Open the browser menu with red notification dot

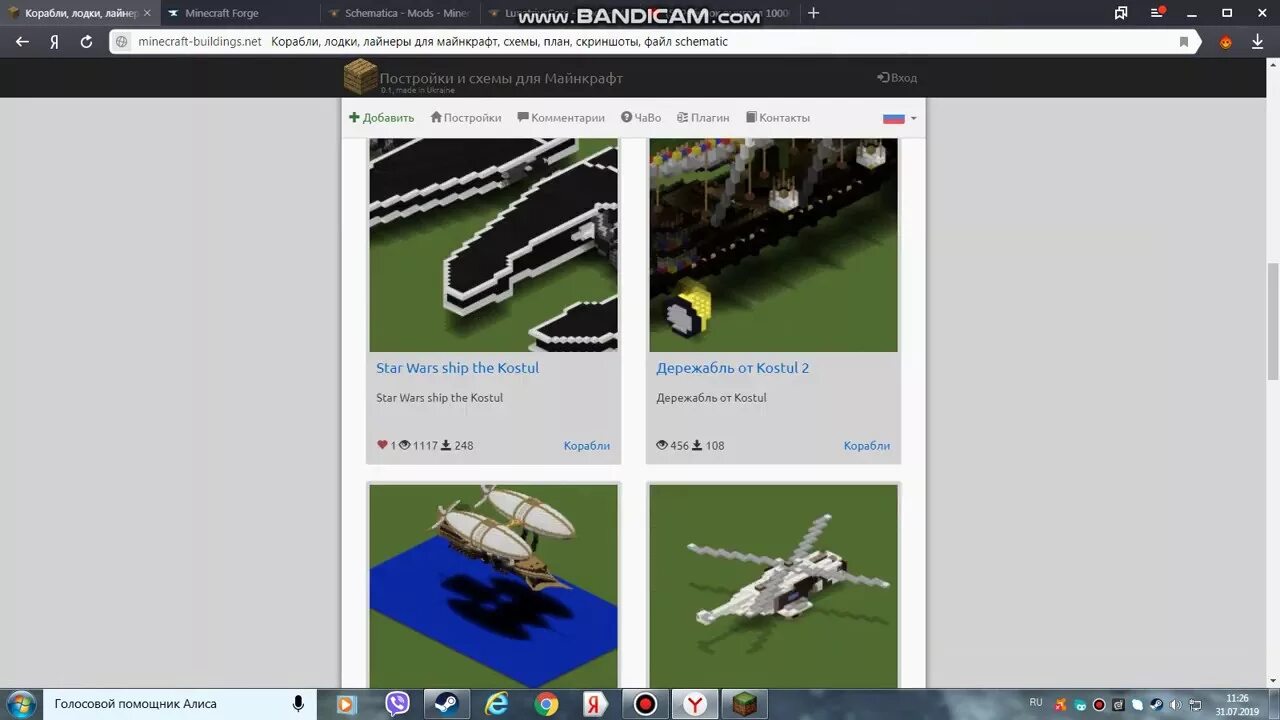[x=1158, y=13]
